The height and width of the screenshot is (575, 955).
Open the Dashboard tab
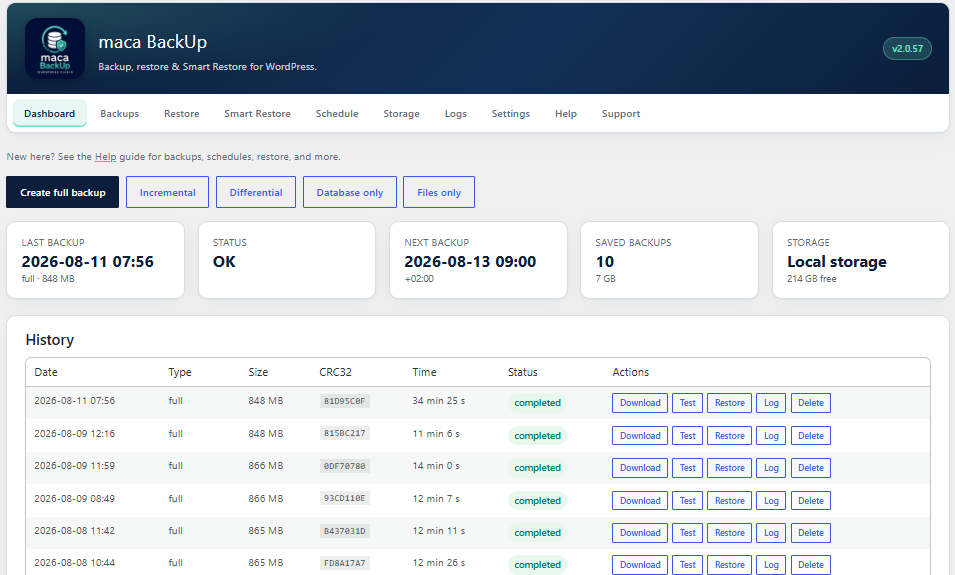coord(49,113)
